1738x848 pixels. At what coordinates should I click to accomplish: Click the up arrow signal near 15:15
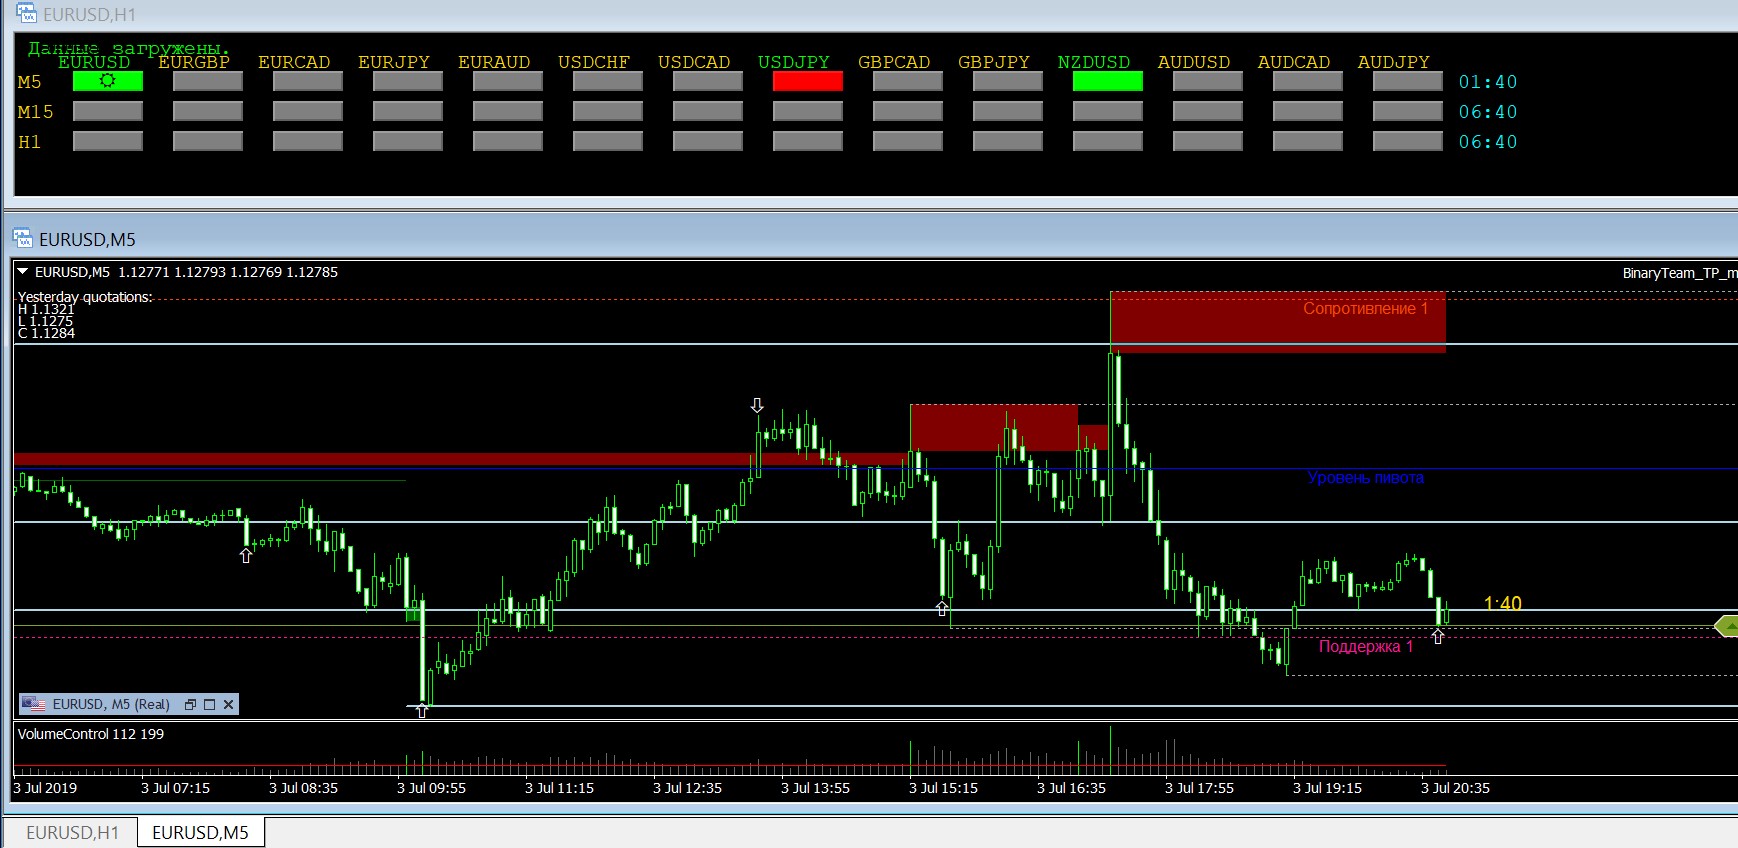pos(942,607)
